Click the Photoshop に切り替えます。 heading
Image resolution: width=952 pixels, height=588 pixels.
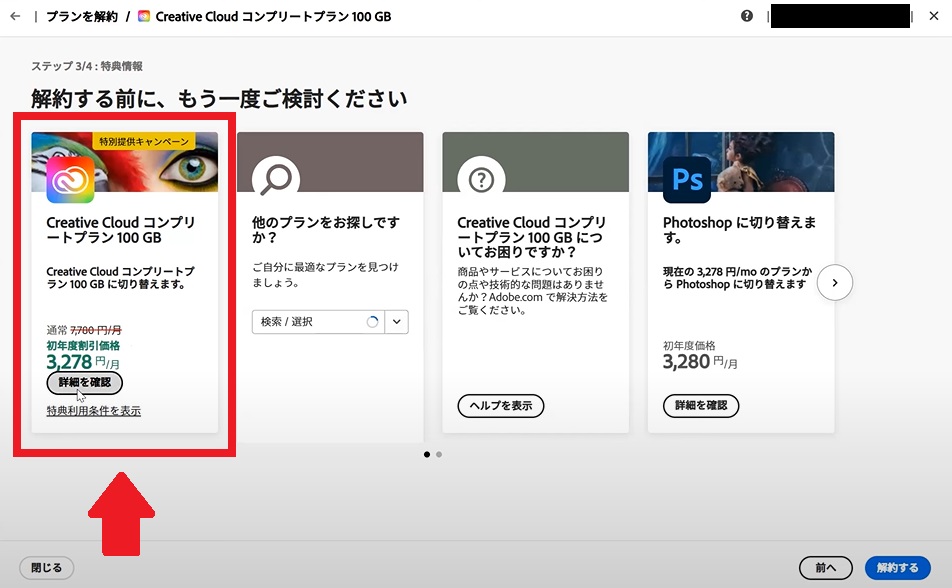[740, 230]
